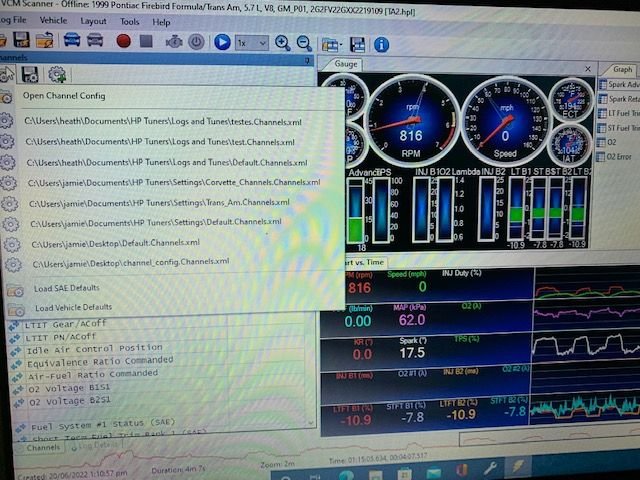Select the Channels tab at bottom
This screenshot has height=480, width=640.
pos(42,448)
